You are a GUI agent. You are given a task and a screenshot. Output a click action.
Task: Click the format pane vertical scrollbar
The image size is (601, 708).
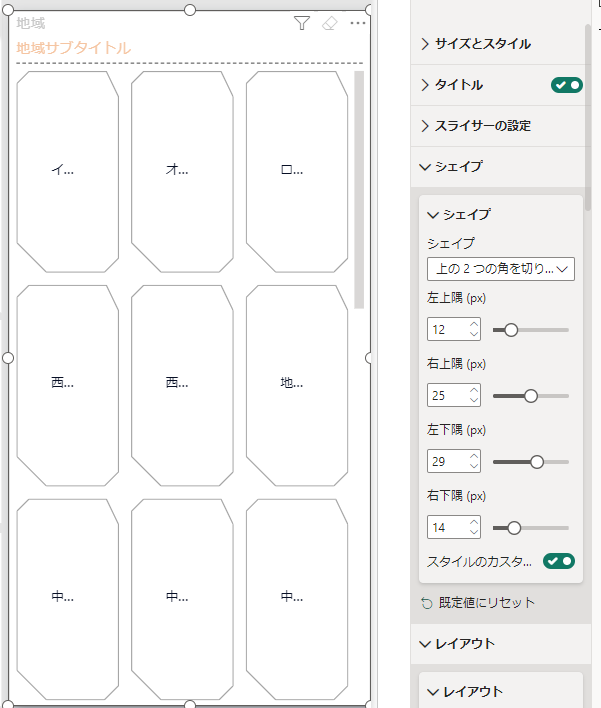pyautogui.click(x=587, y=117)
